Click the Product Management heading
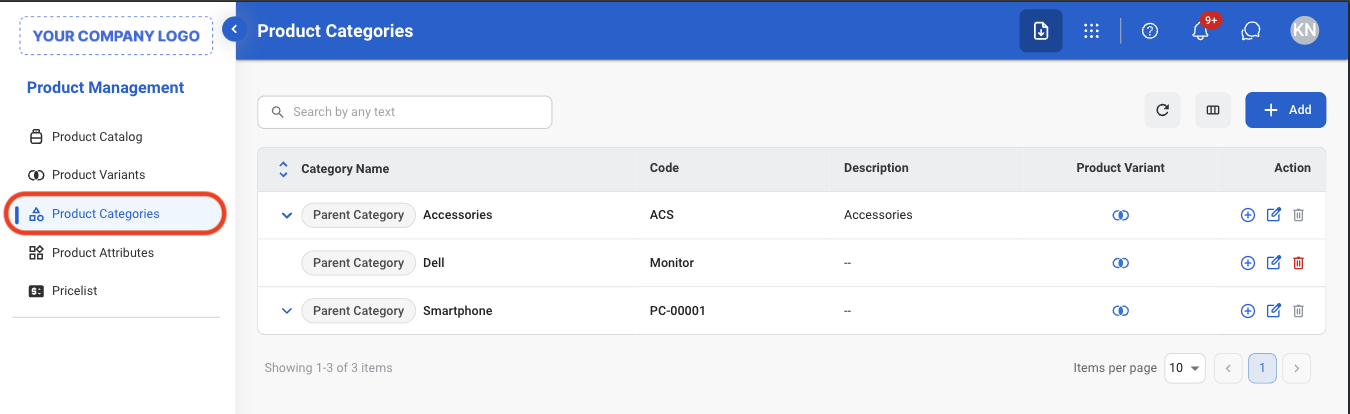The width and height of the screenshot is (1350, 414). [x=106, y=88]
